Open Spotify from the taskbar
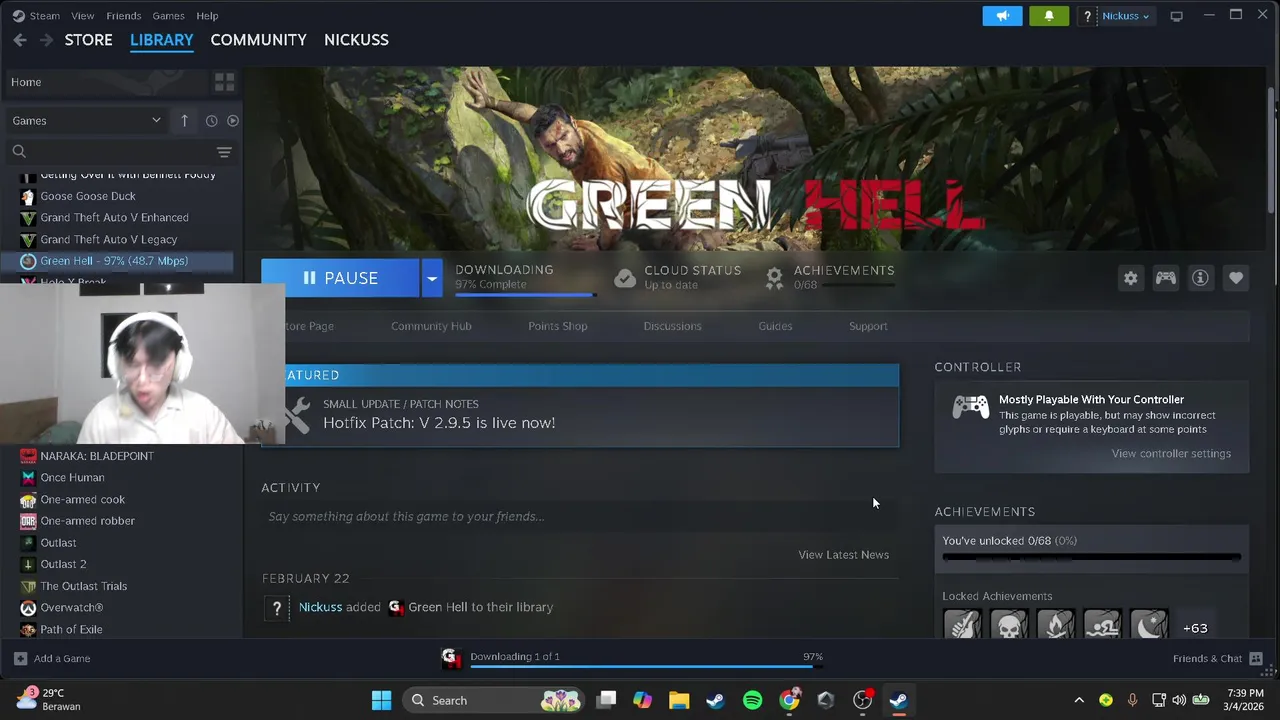The height and width of the screenshot is (720, 1280). [x=752, y=700]
